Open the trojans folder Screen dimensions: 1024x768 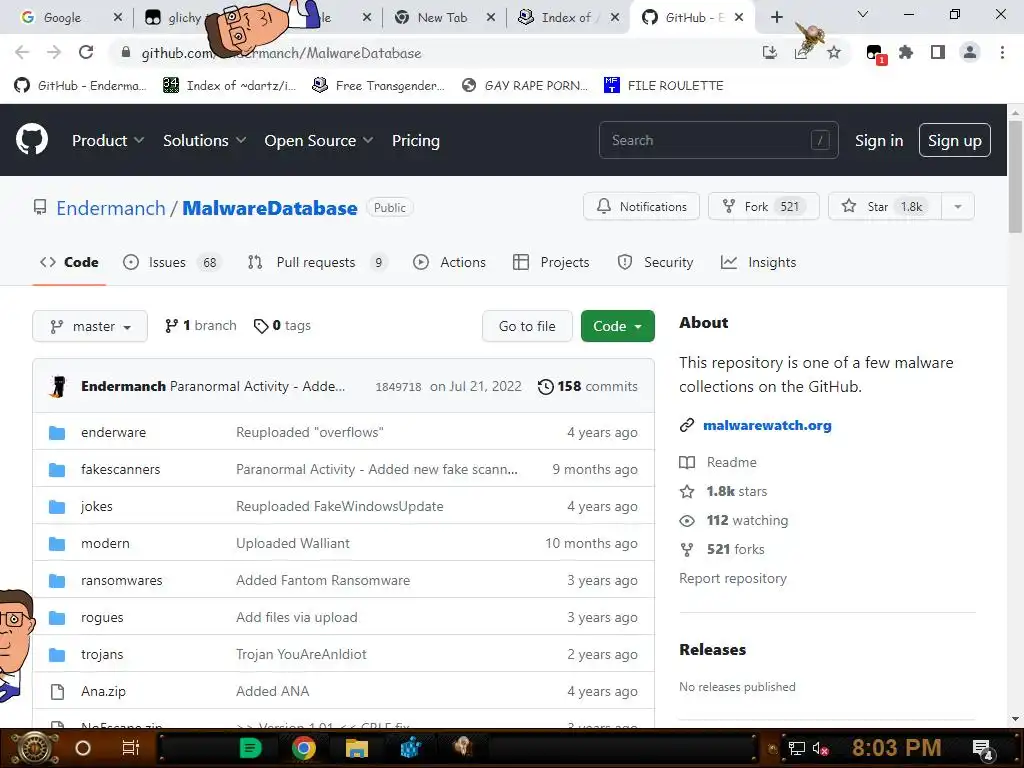102,654
